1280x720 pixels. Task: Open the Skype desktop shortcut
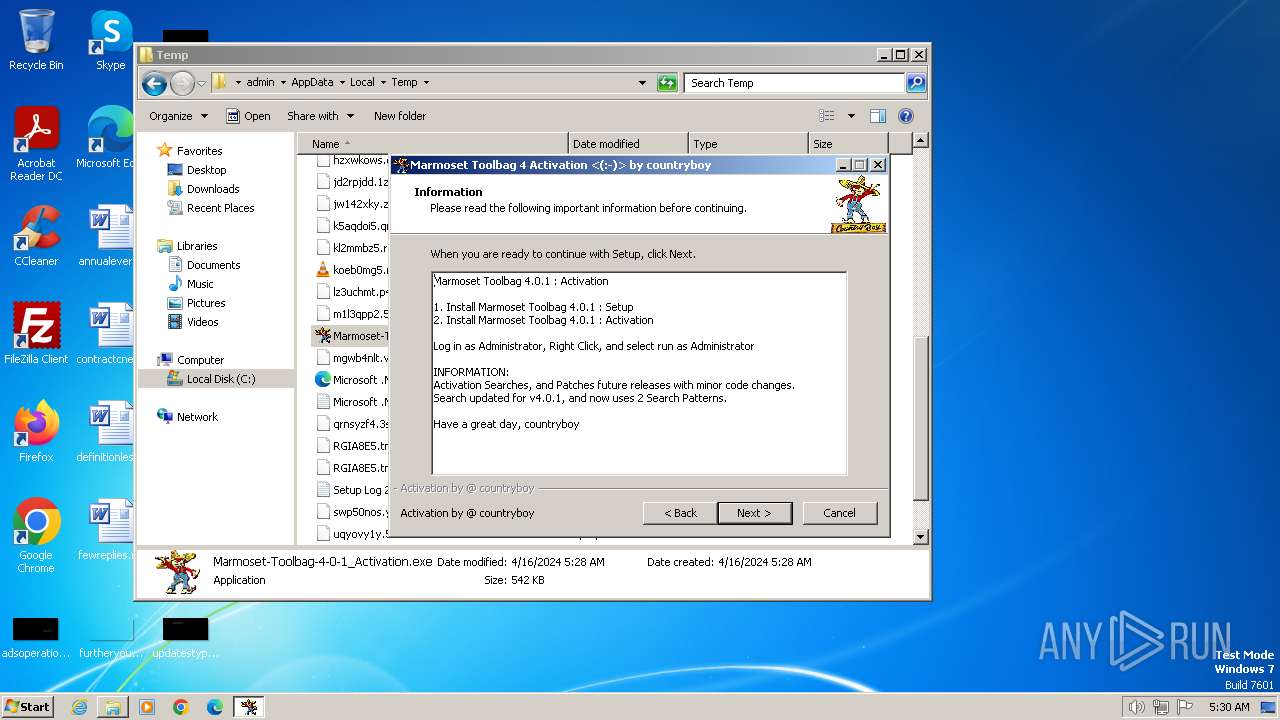coord(110,40)
